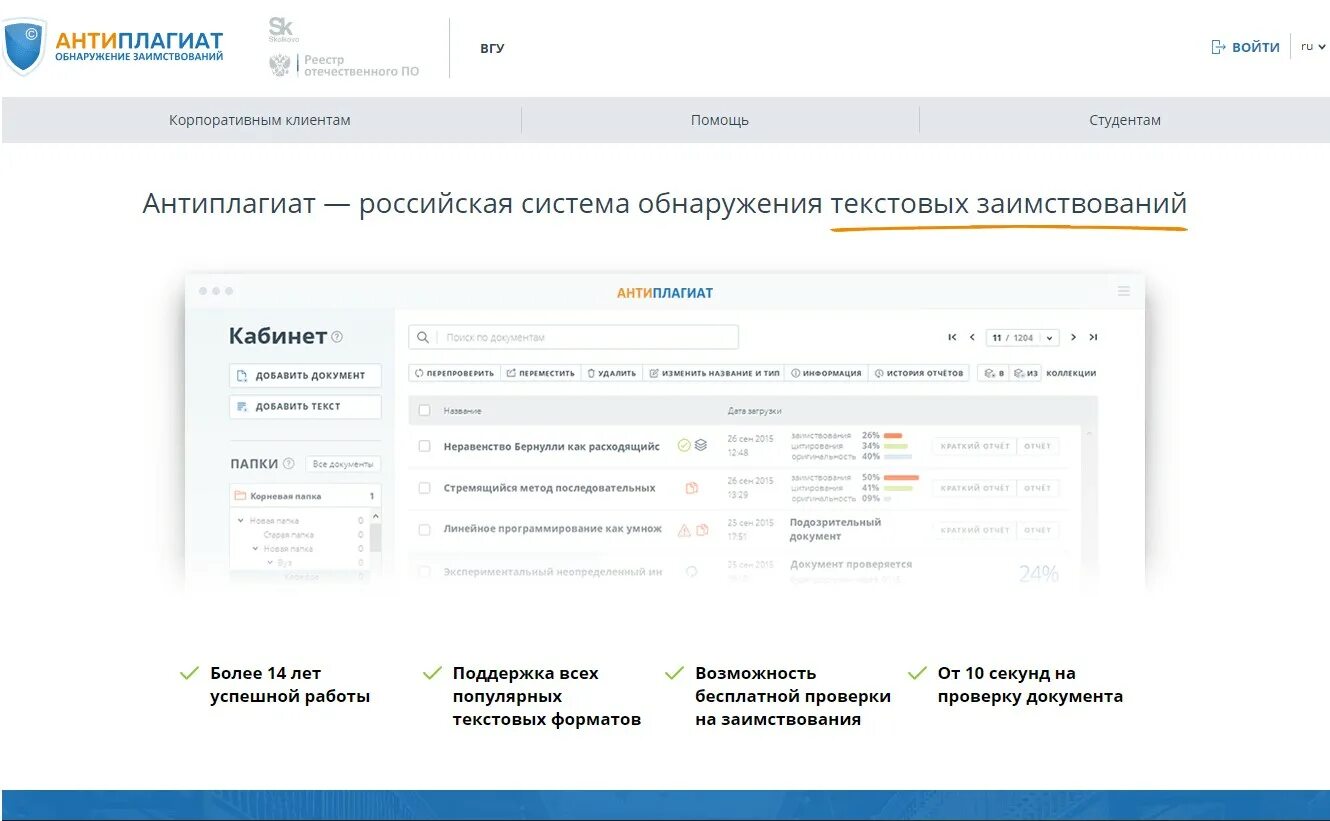Click ПЕРЕМЕСТИТЬ toolbar button
This screenshot has width=1330, height=821.
(540, 373)
